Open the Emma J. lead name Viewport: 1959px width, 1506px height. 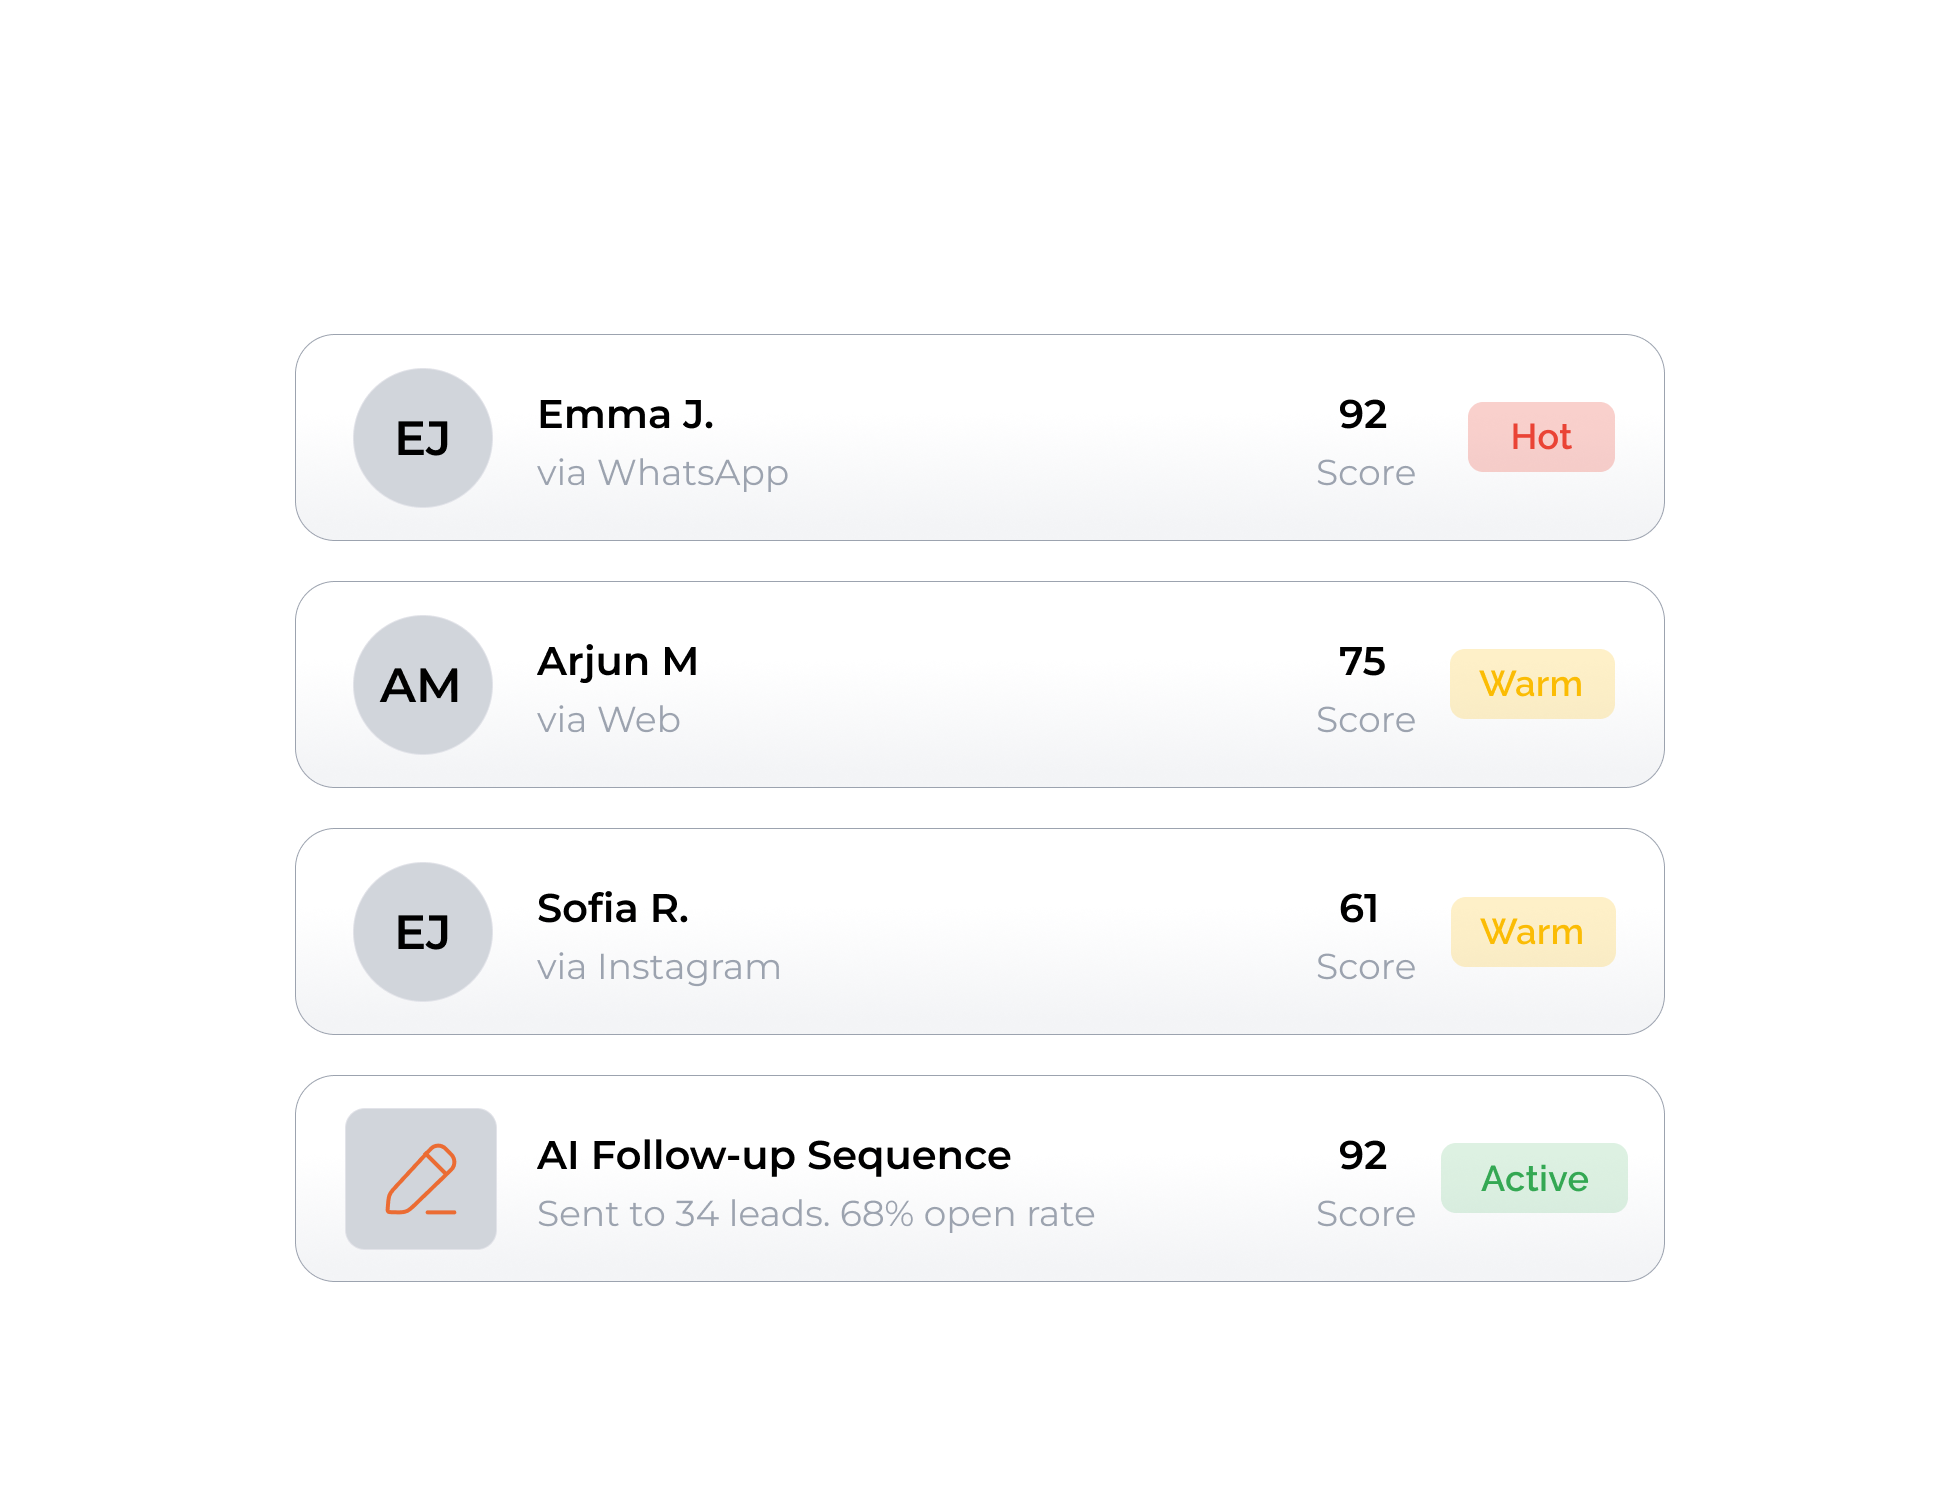626,414
